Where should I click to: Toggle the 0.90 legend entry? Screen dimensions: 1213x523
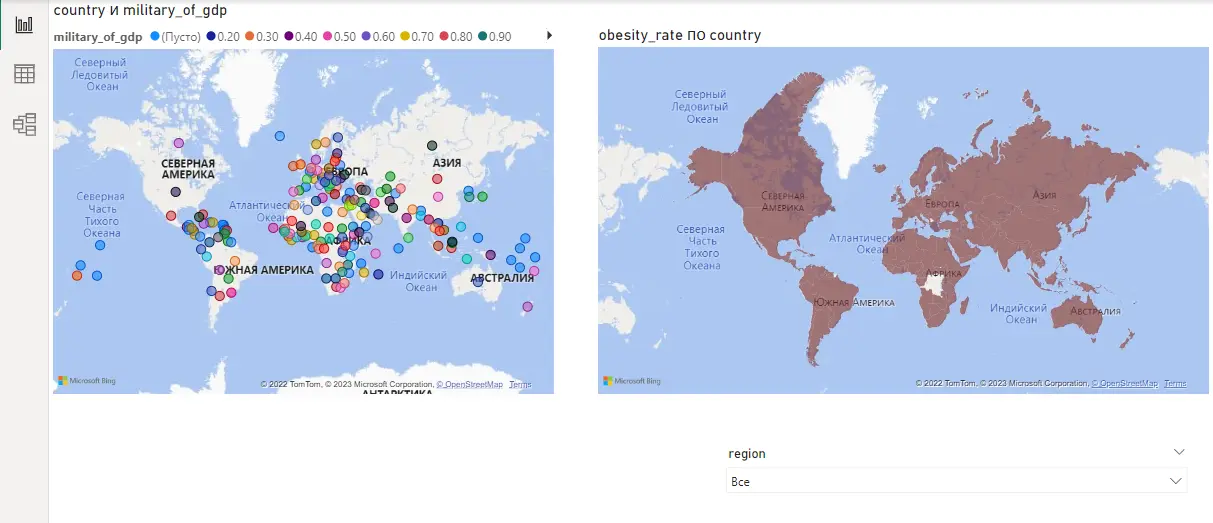493,36
